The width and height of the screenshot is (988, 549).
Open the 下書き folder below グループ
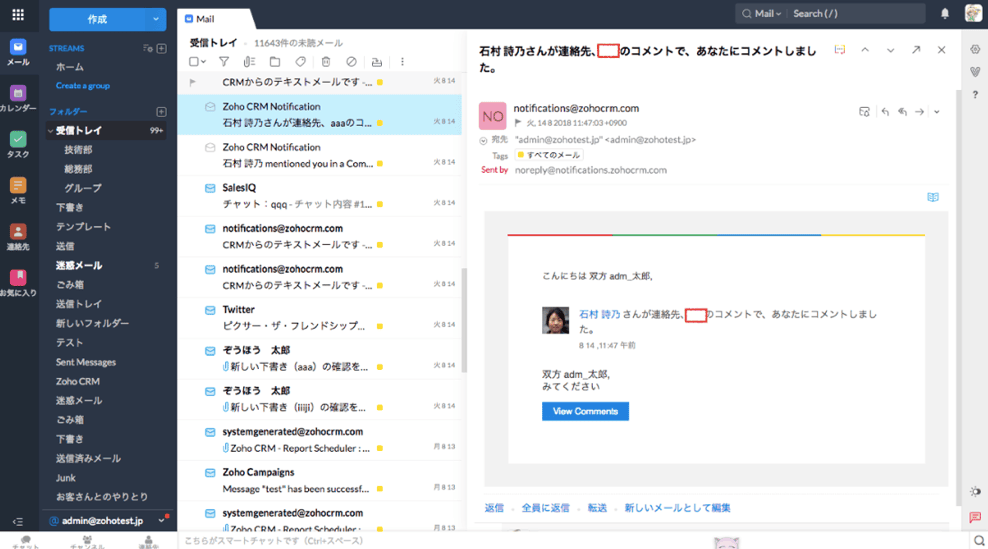70,207
